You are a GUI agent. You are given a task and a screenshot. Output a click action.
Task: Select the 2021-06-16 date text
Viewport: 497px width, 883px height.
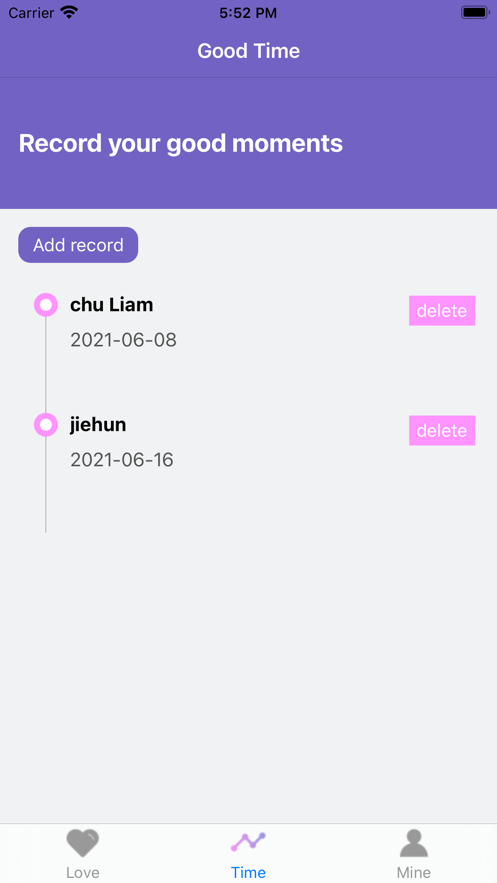coord(122,460)
